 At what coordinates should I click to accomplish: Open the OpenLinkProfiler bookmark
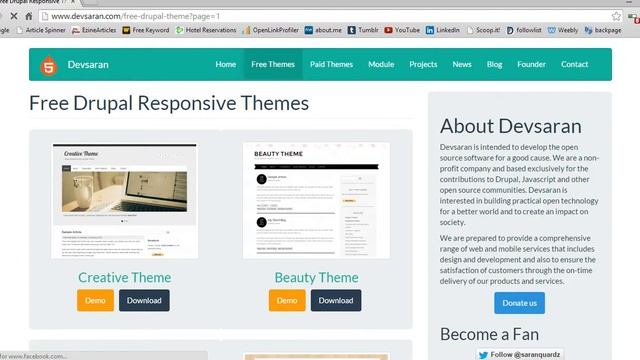tap(271, 30)
